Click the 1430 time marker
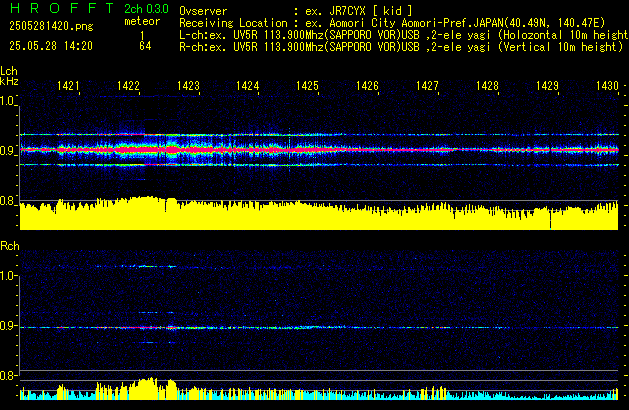629x410 pixels. point(607,86)
